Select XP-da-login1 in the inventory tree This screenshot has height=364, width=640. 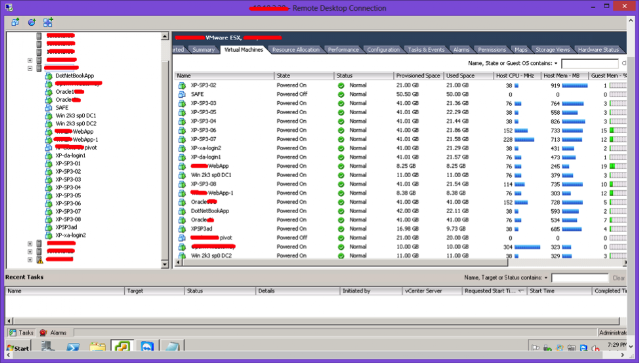click(x=71, y=155)
